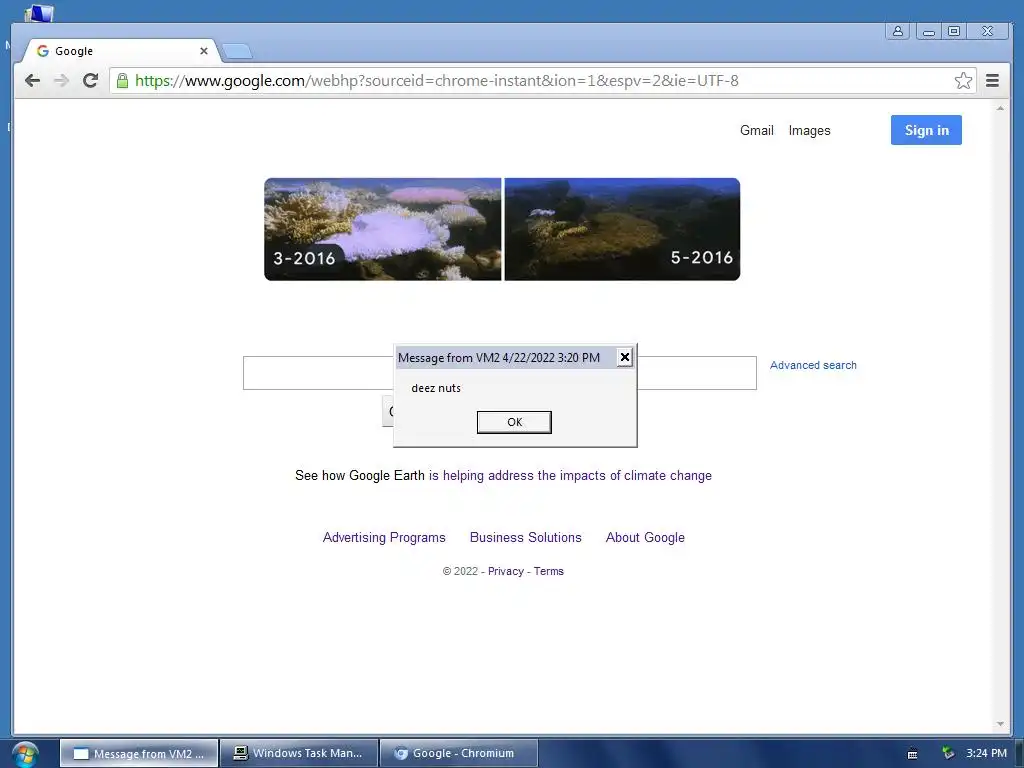Click the 3-2016 coral reef image
1024x768 pixels.
383,229
